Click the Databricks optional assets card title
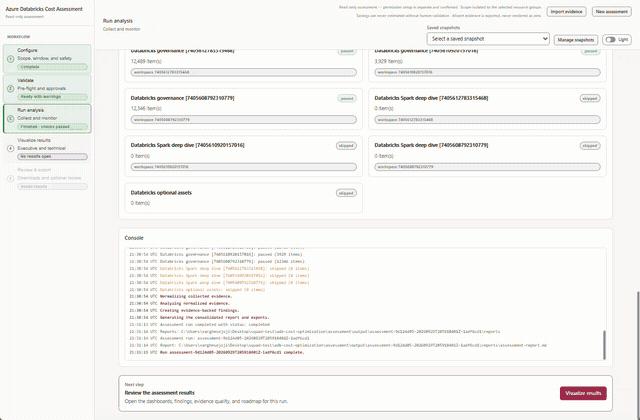The image size is (640, 420). point(161,193)
